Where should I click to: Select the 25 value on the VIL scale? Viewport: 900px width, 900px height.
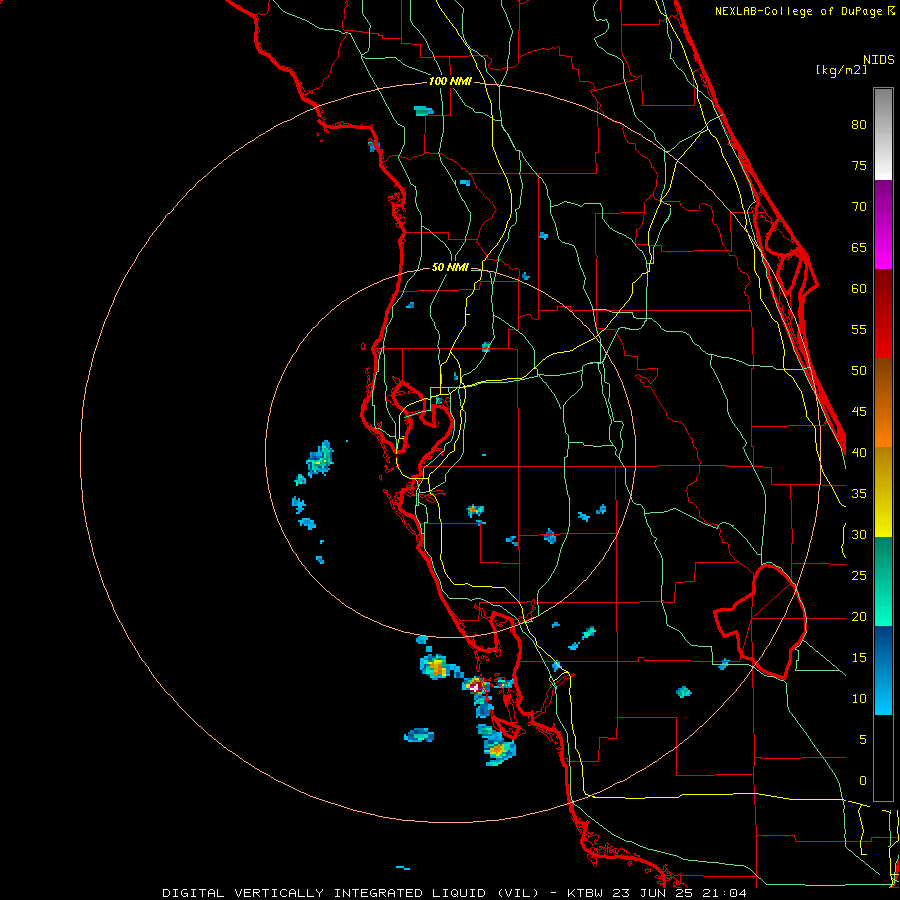859,576
